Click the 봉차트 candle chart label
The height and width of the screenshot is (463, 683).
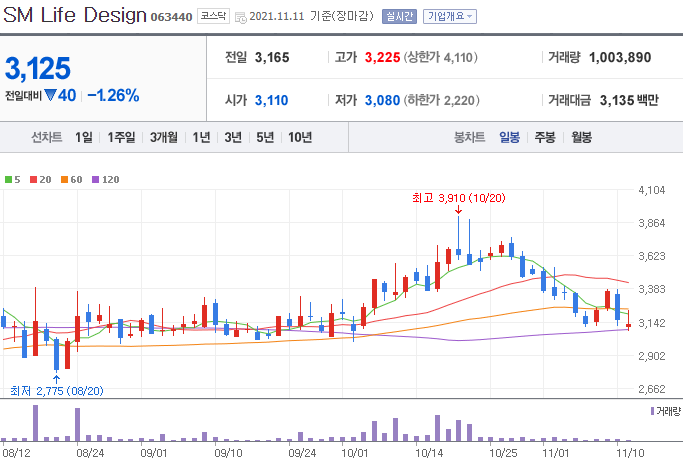pyautogui.click(x=470, y=138)
